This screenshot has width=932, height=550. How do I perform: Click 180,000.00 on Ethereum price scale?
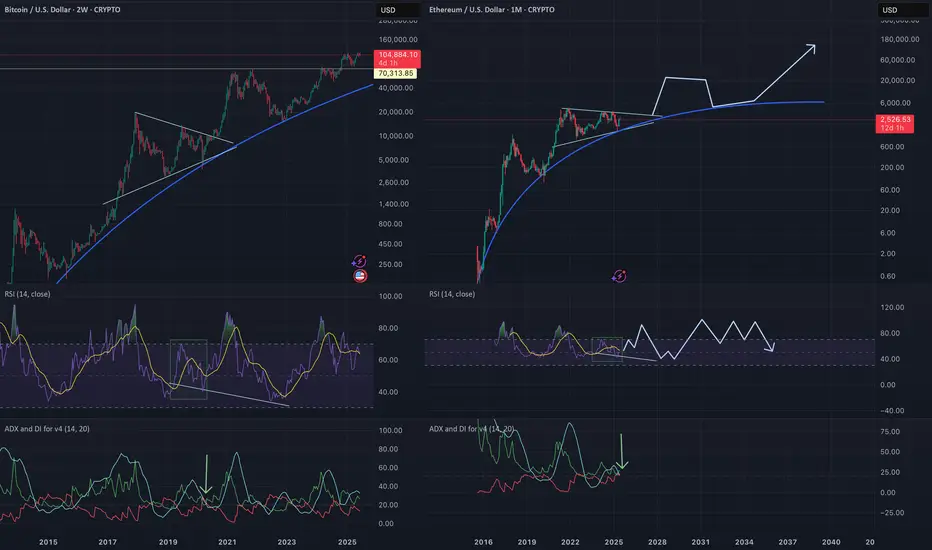click(900, 40)
